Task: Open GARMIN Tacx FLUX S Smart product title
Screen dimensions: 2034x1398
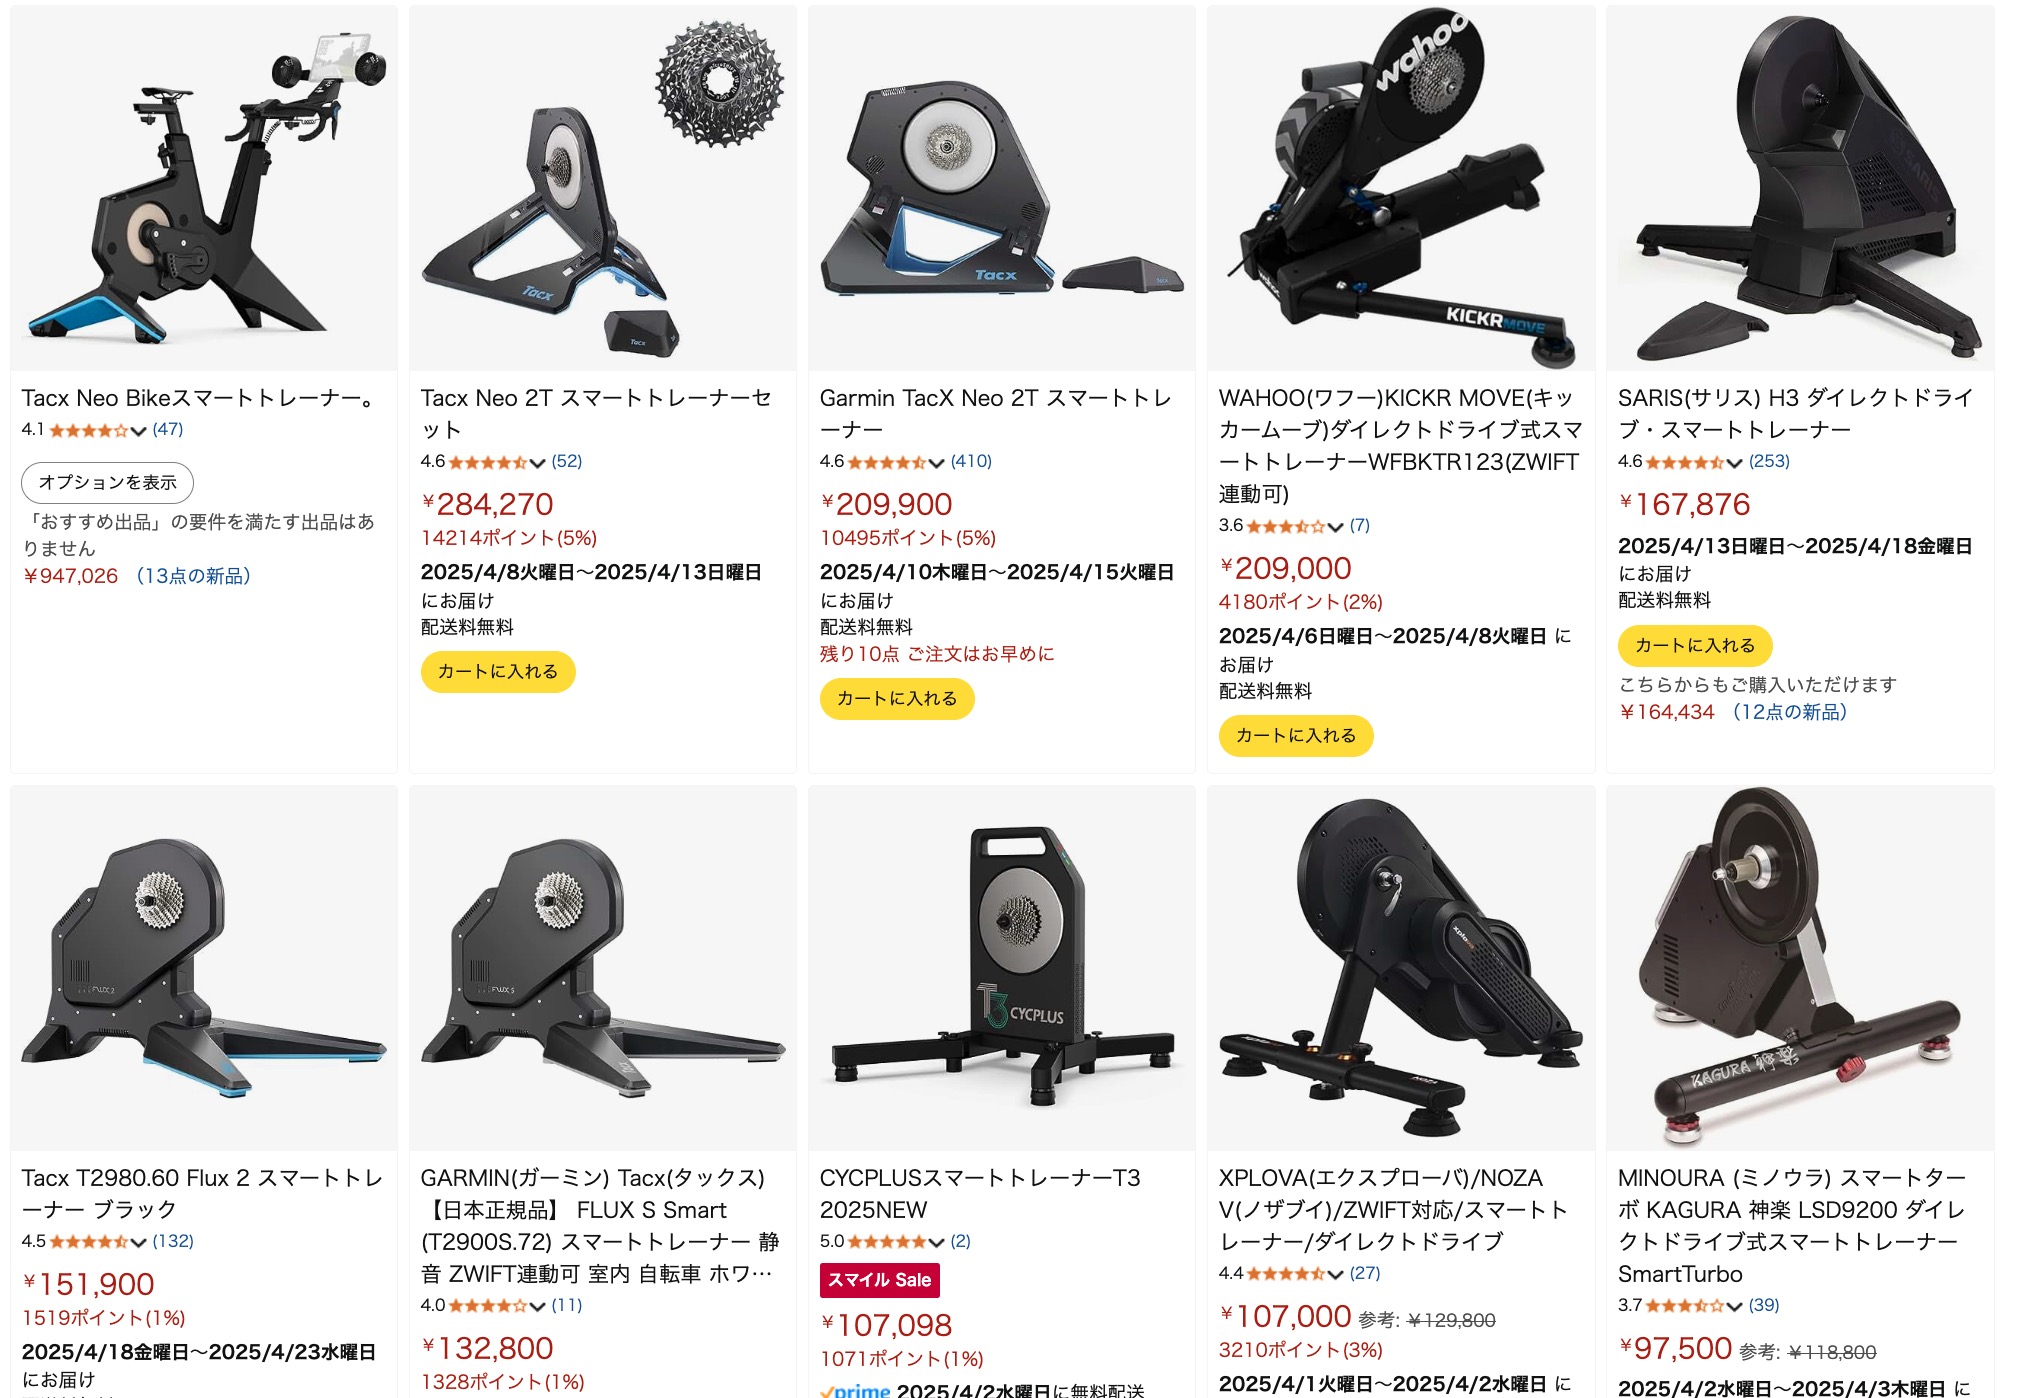Action: pyautogui.click(x=596, y=1226)
